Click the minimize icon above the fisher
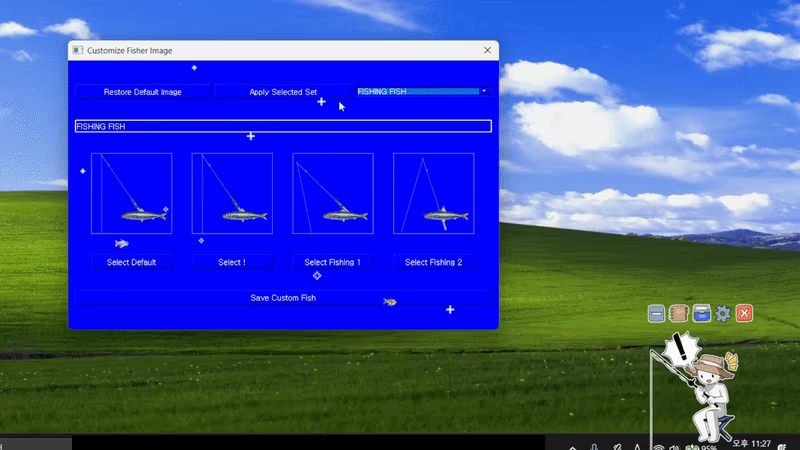Viewport: 800px width, 450px height. click(657, 313)
